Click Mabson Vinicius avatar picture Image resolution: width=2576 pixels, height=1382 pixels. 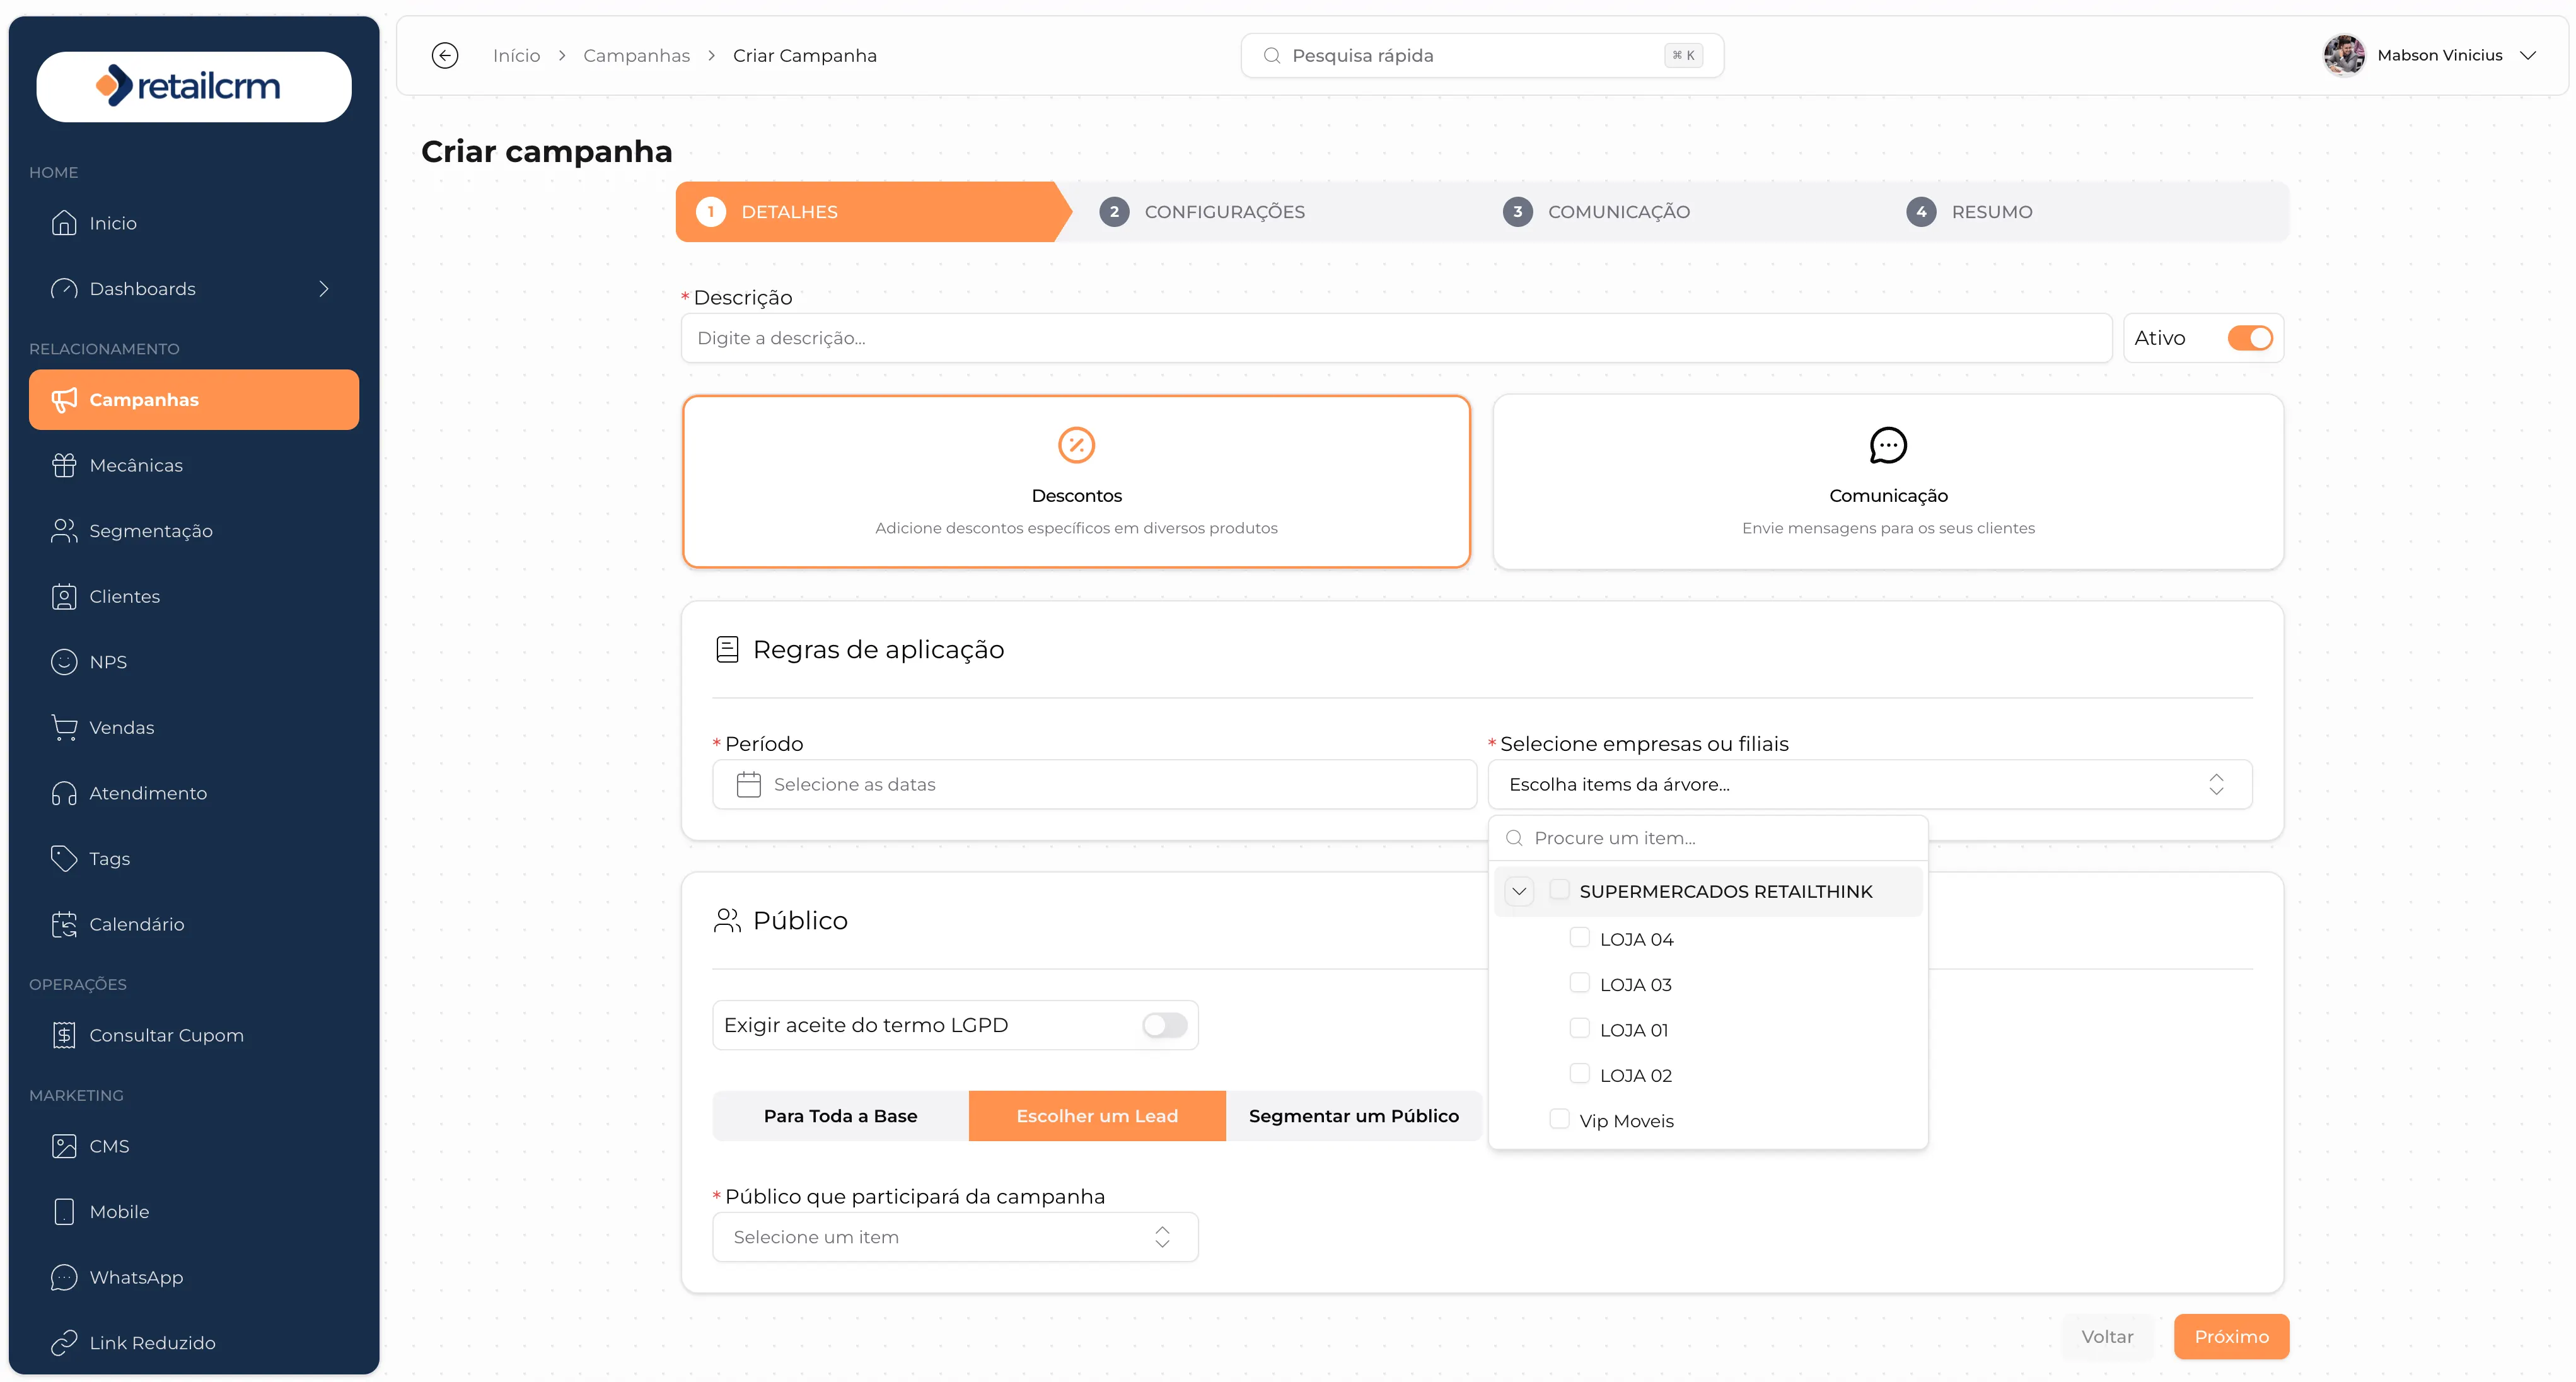pos(2344,55)
